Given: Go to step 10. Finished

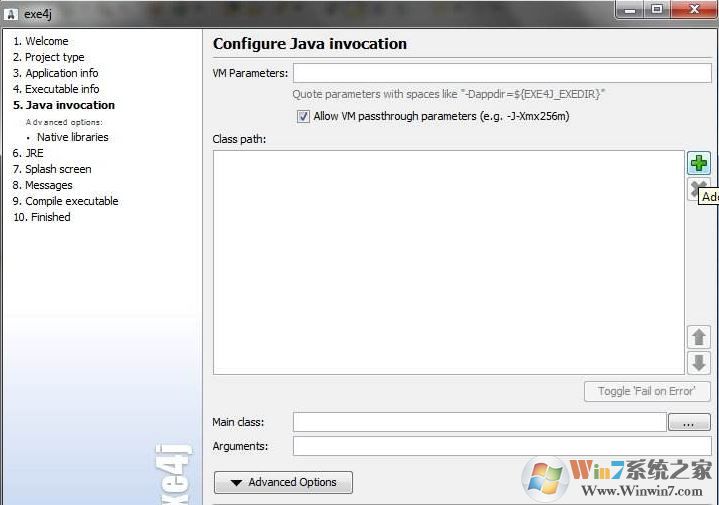Looking at the screenshot, I should (x=42, y=217).
